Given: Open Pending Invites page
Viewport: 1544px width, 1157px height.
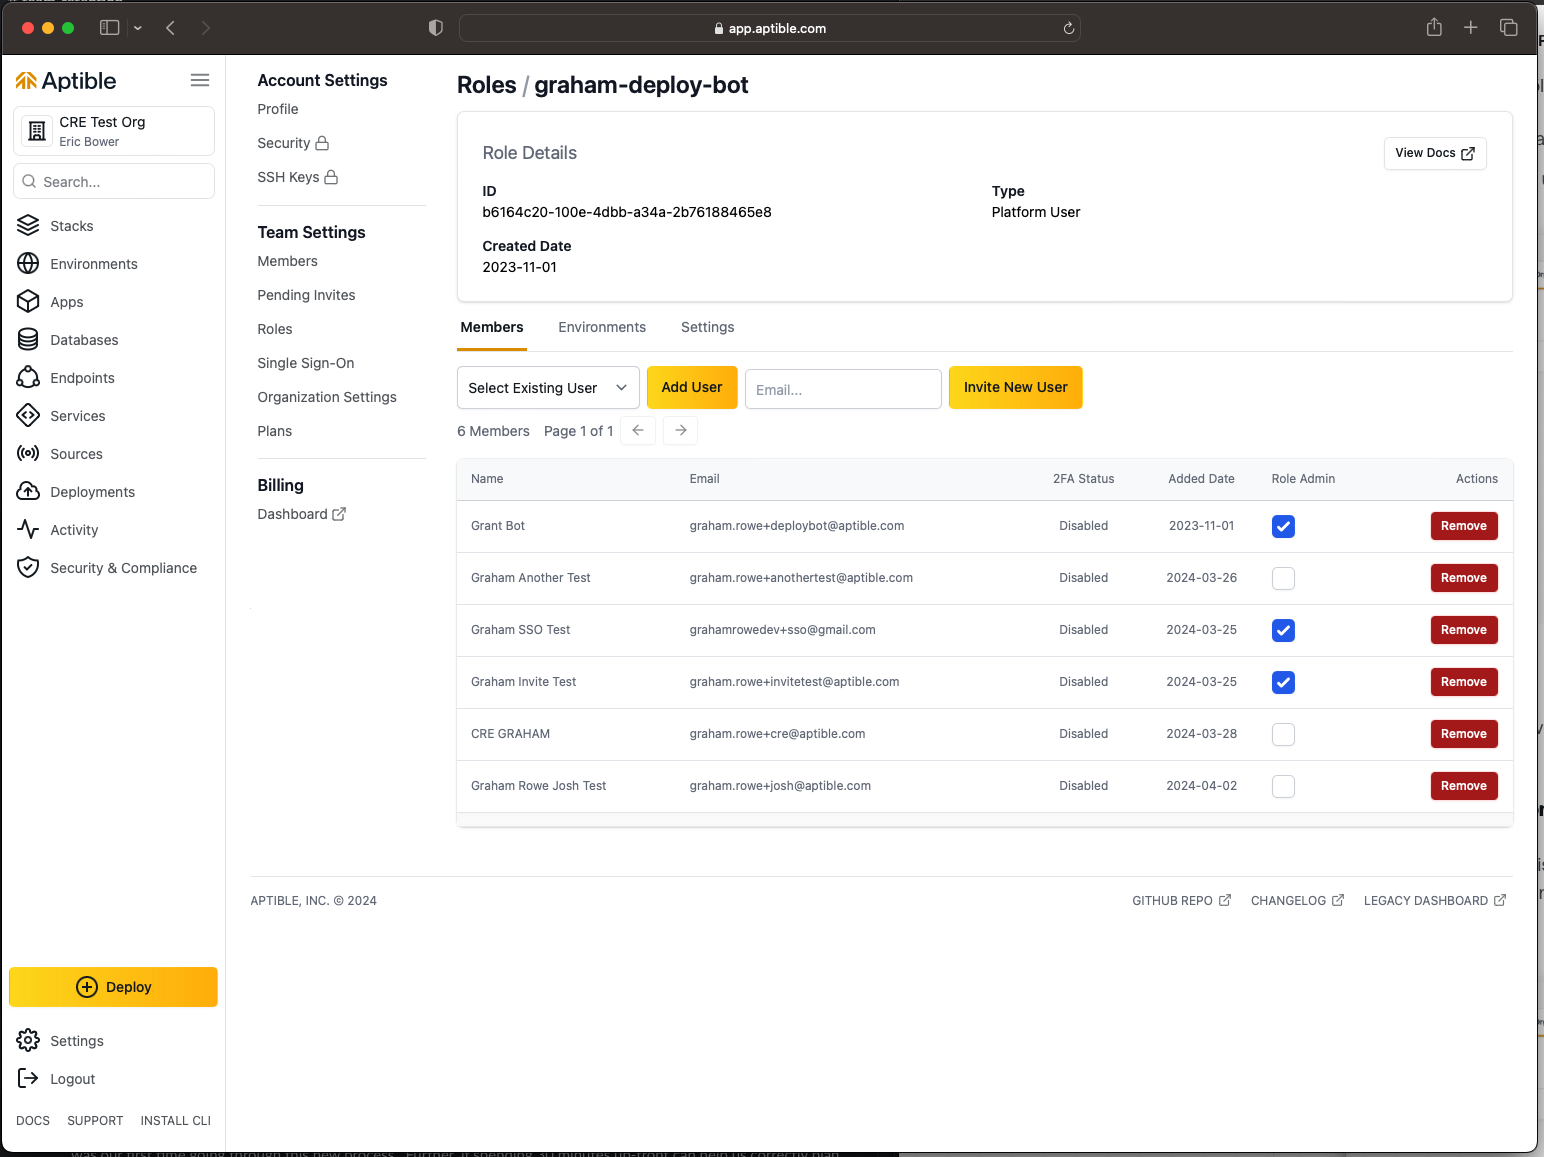Looking at the screenshot, I should [x=306, y=295].
